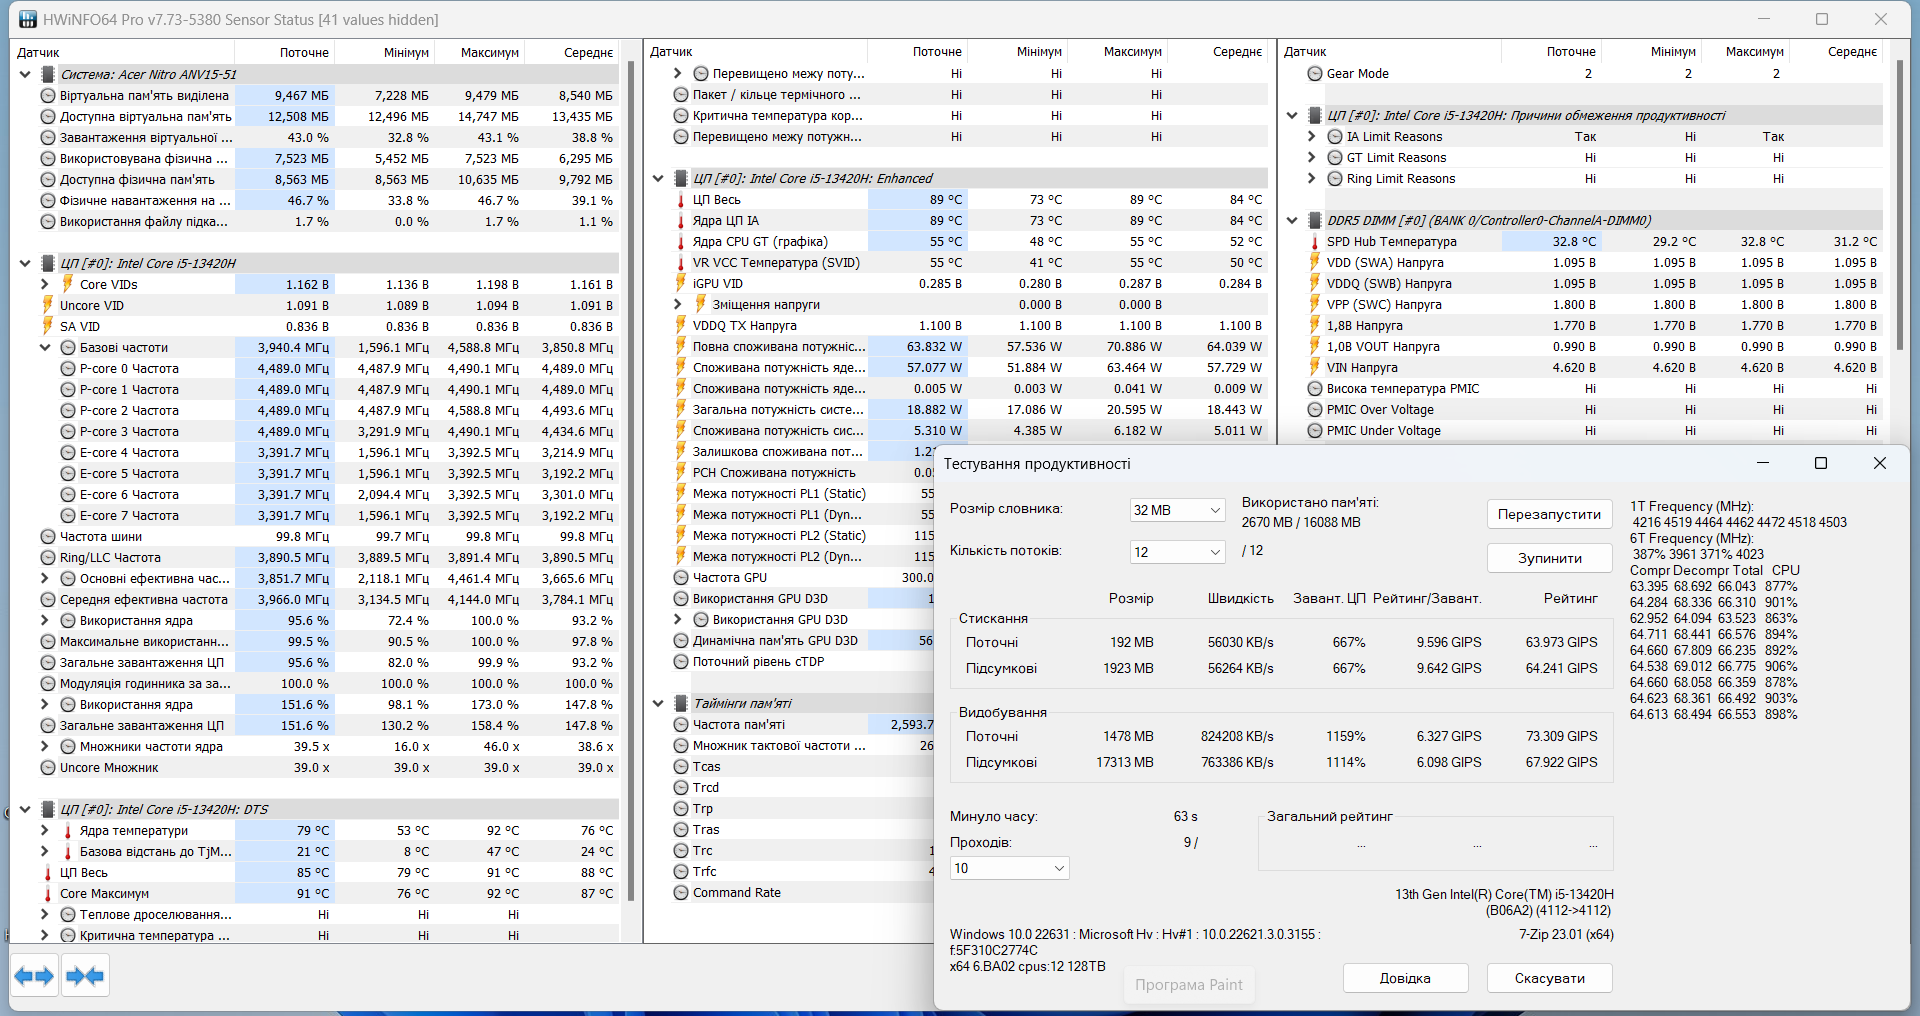Expand the IA Limit Reasons row
Image resolution: width=1920 pixels, height=1016 pixels.
(1312, 137)
